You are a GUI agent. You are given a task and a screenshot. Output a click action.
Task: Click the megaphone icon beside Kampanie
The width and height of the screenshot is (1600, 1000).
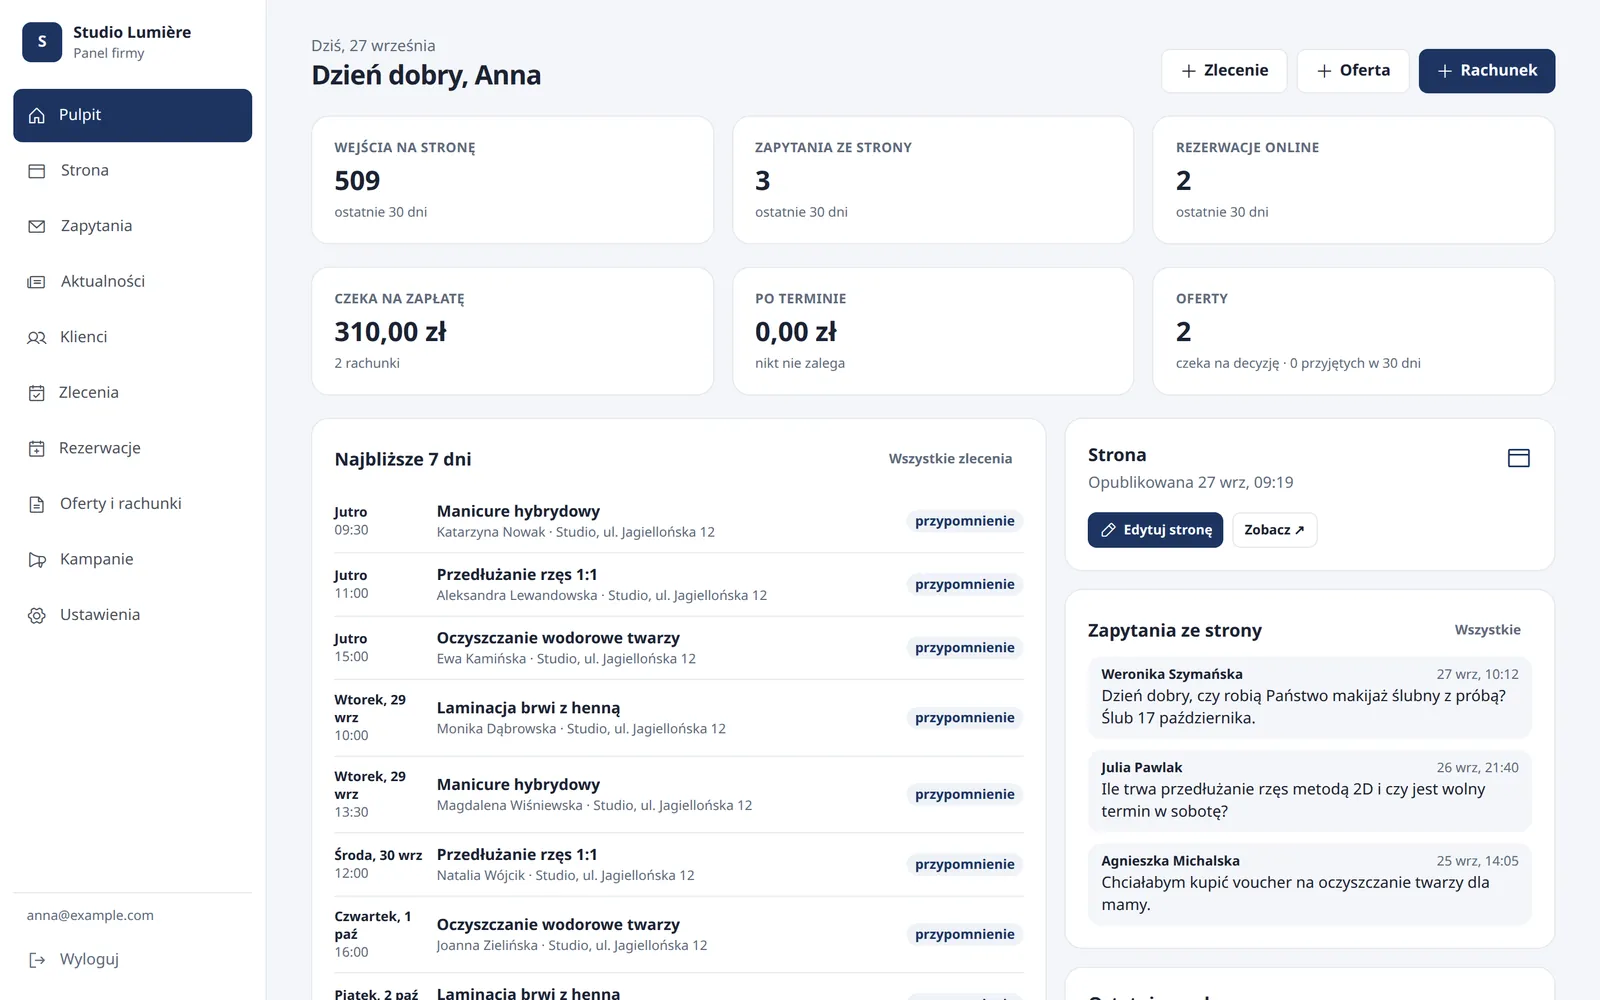pos(37,559)
